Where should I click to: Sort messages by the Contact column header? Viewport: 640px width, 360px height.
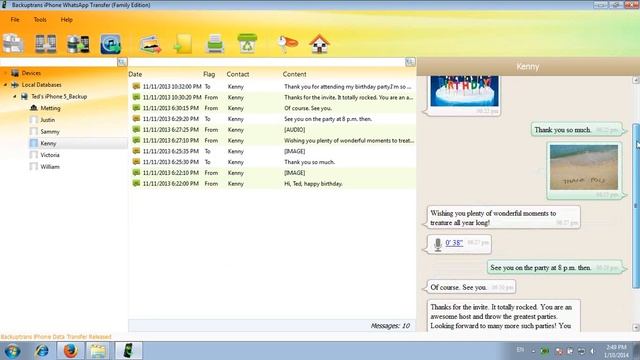(x=238, y=74)
